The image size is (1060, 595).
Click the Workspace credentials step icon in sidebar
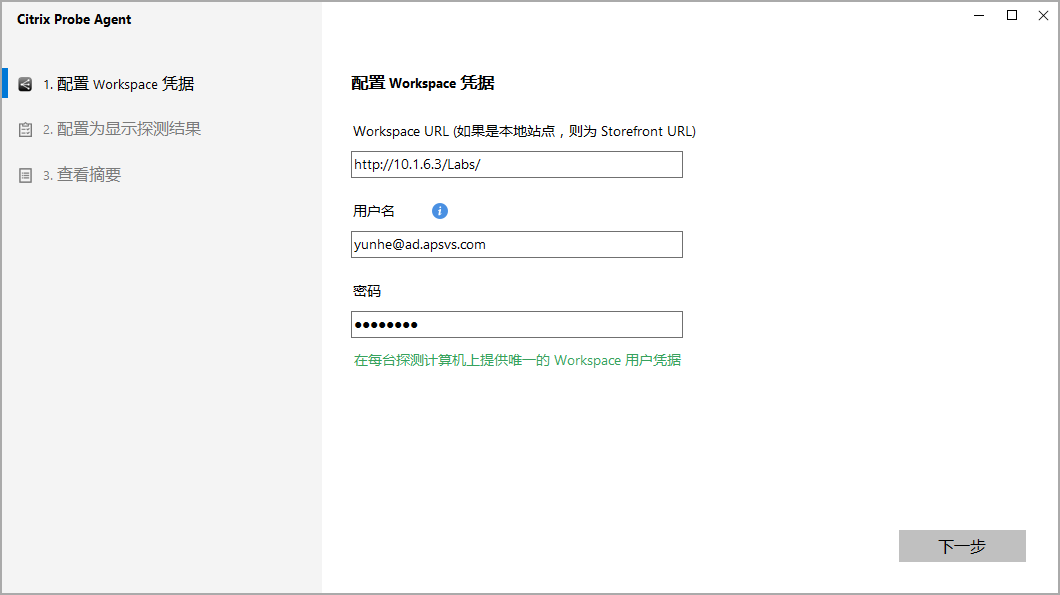25,84
